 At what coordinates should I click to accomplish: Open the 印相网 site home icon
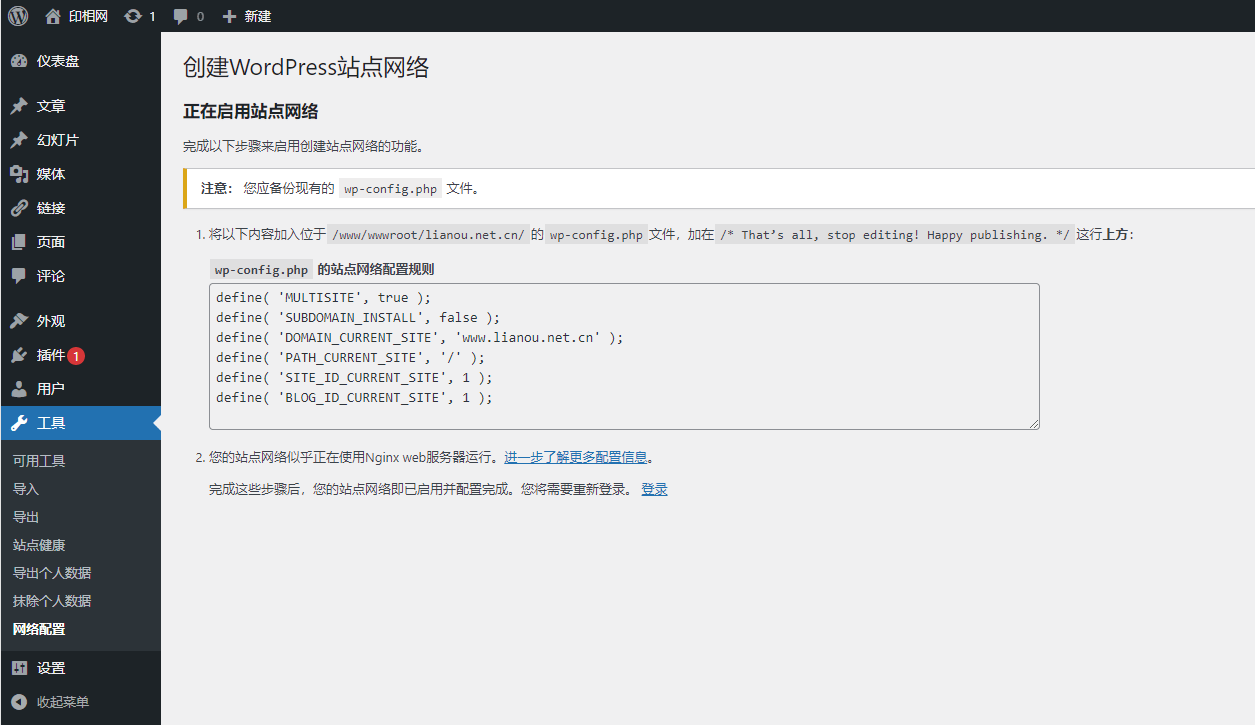click(x=53, y=16)
